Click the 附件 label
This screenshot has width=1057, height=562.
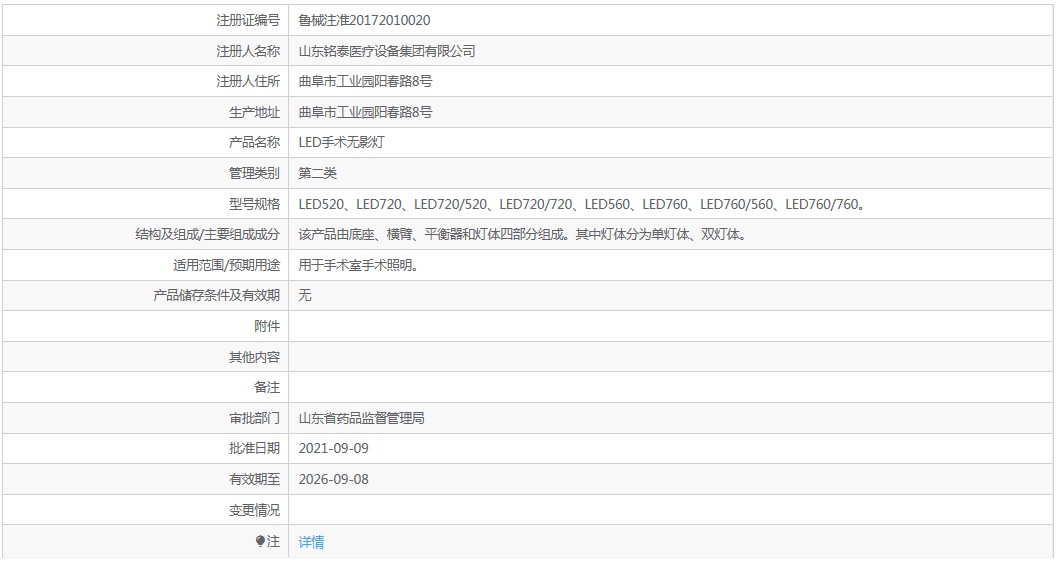coord(267,326)
